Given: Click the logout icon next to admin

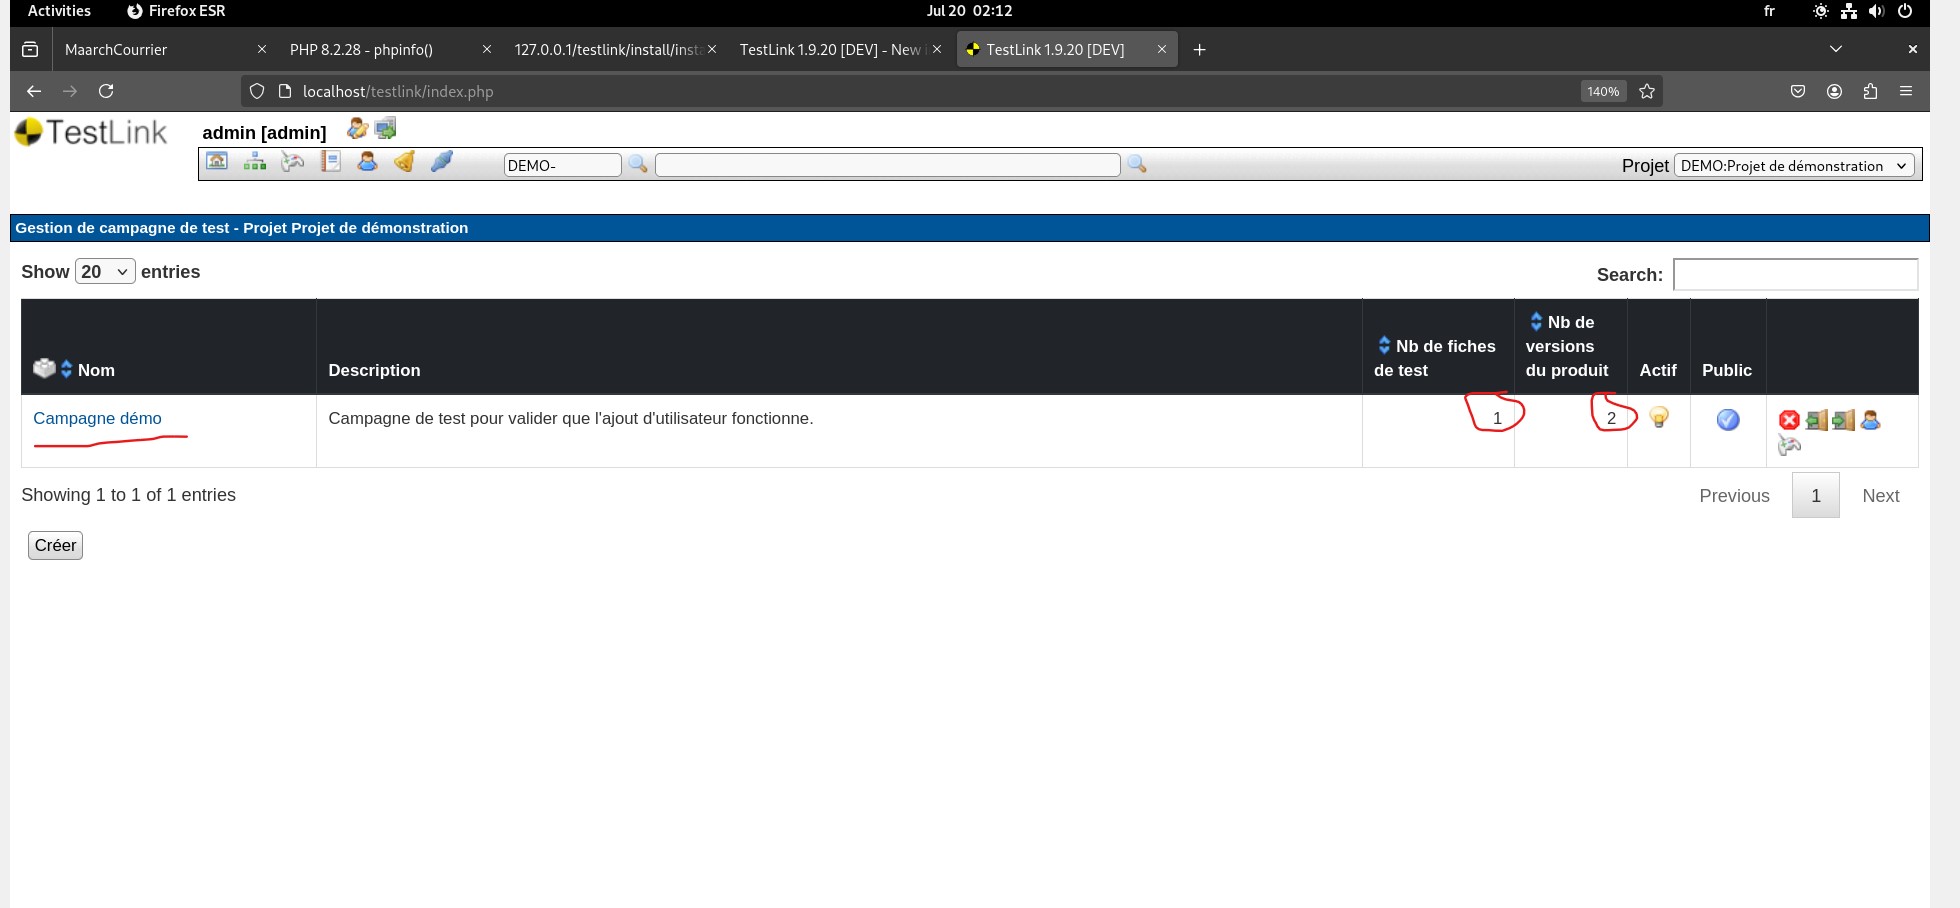Looking at the screenshot, I should click(386, 129).
